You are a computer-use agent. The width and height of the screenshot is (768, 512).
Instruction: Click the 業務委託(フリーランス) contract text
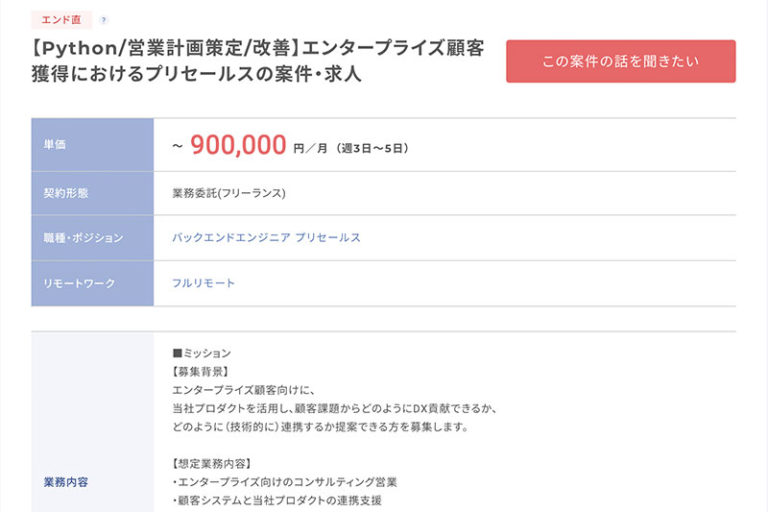click(229, 193)
